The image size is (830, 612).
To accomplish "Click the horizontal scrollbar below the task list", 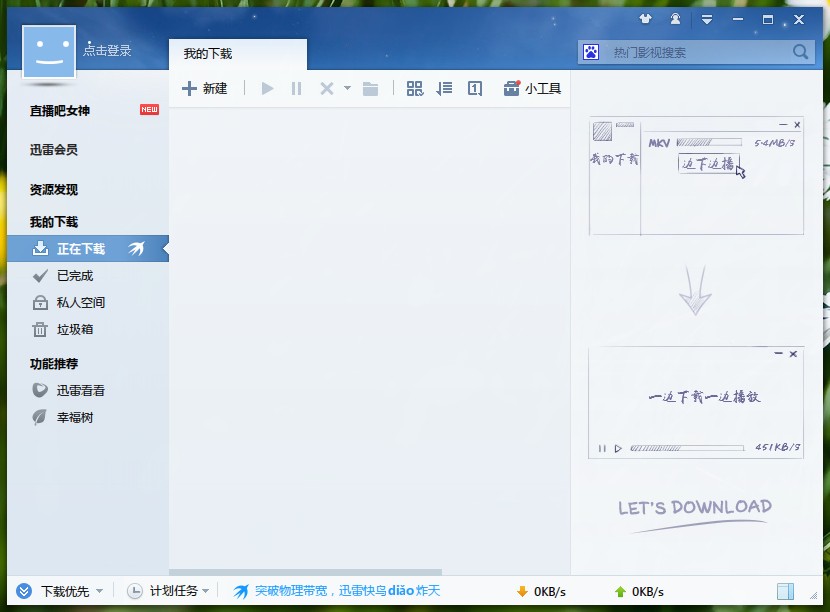I will coord(305,572).
